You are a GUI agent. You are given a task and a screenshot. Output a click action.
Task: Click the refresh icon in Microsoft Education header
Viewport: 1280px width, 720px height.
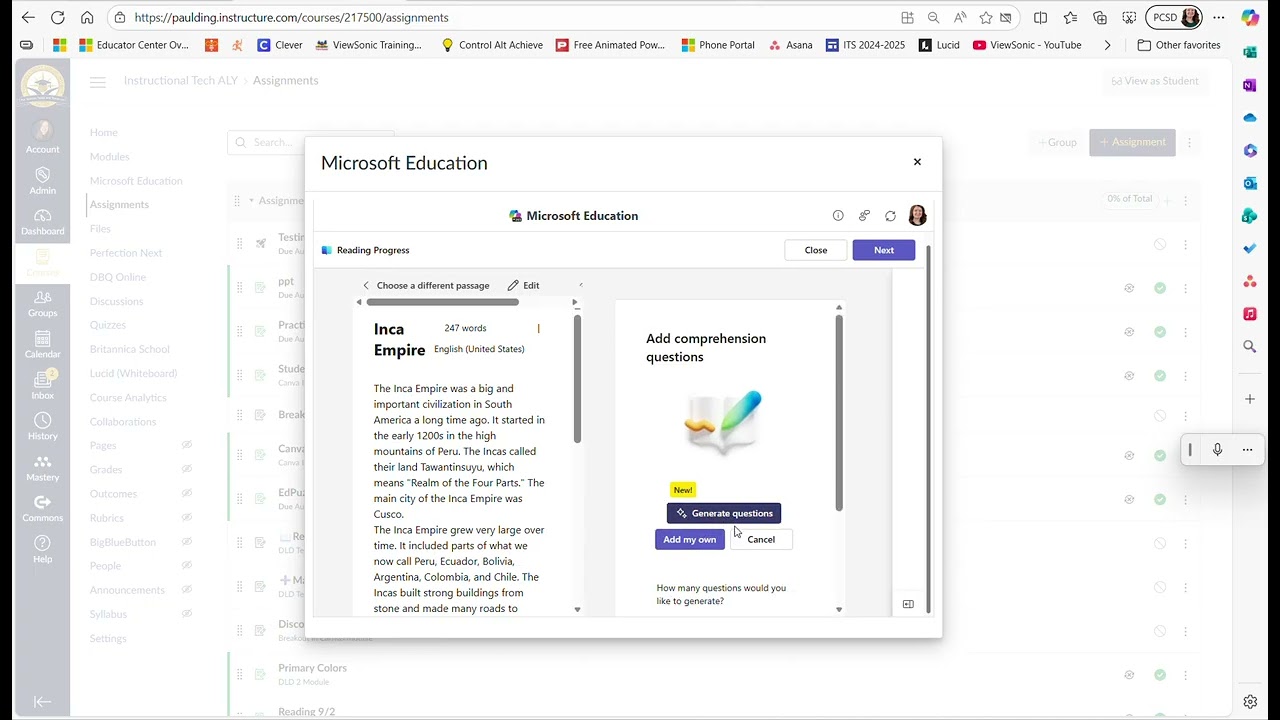(890, 216)
